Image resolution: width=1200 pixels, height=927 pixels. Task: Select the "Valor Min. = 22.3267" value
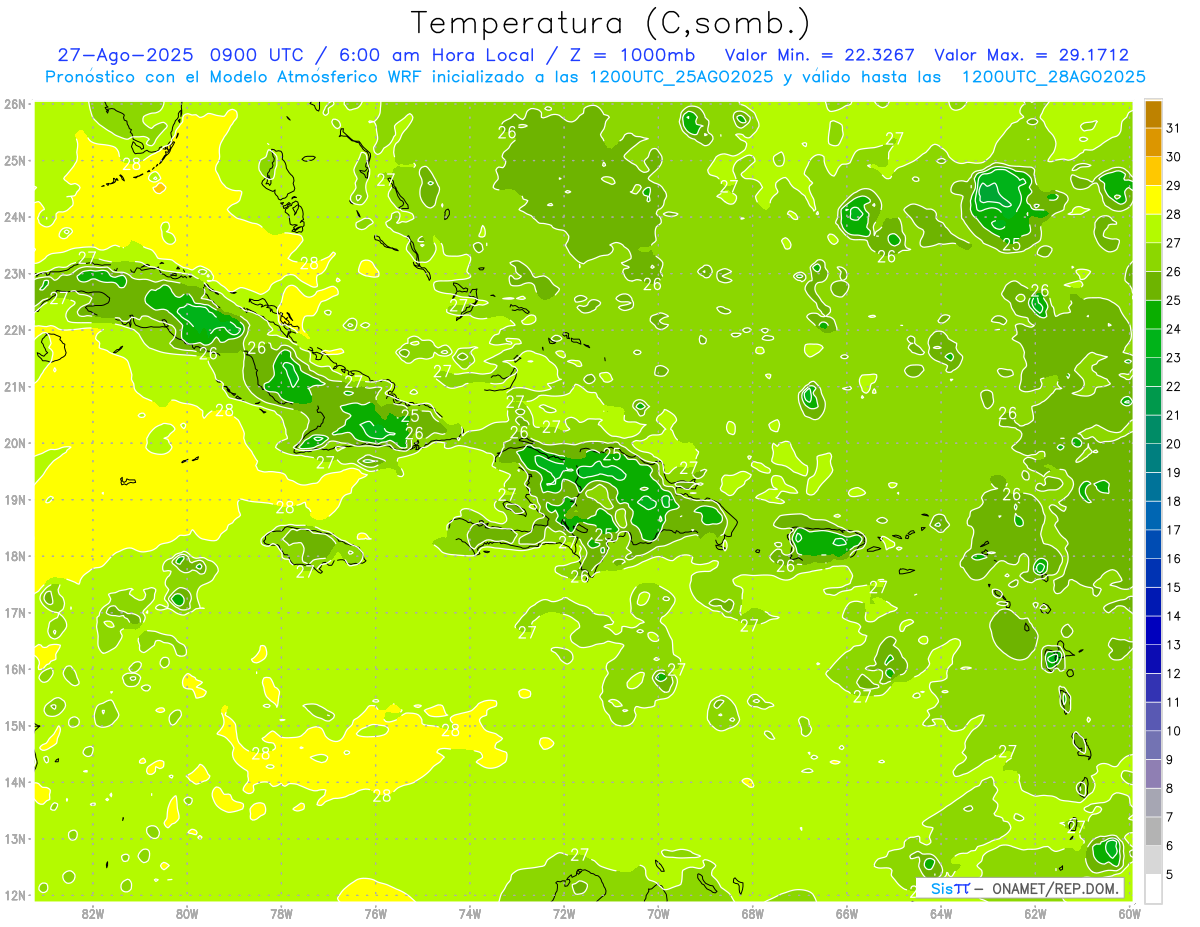[819, 55]
